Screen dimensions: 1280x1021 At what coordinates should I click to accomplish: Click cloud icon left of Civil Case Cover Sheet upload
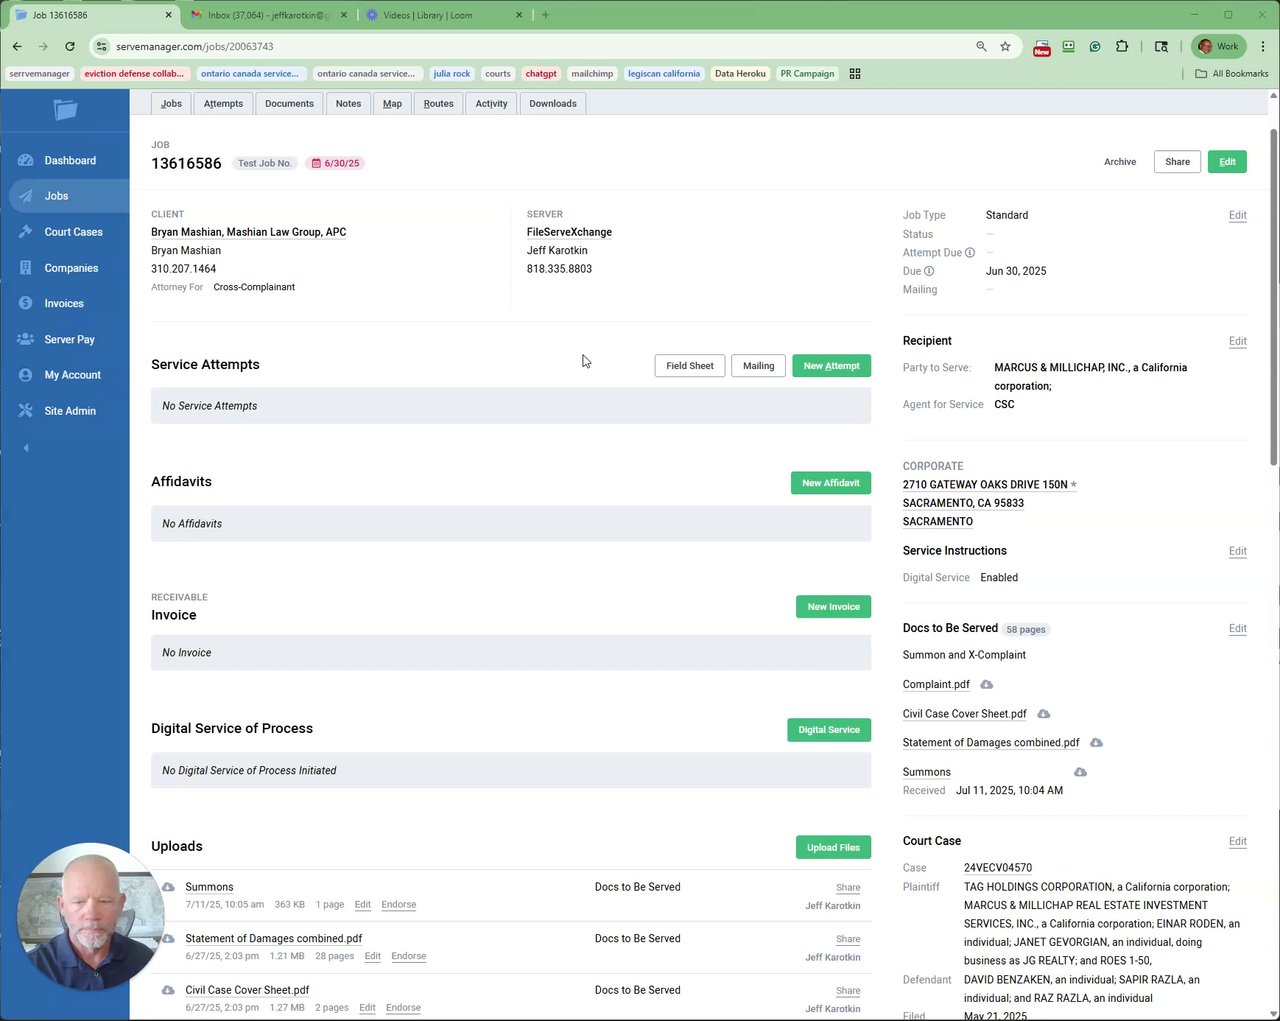click(x=168, y=990)
